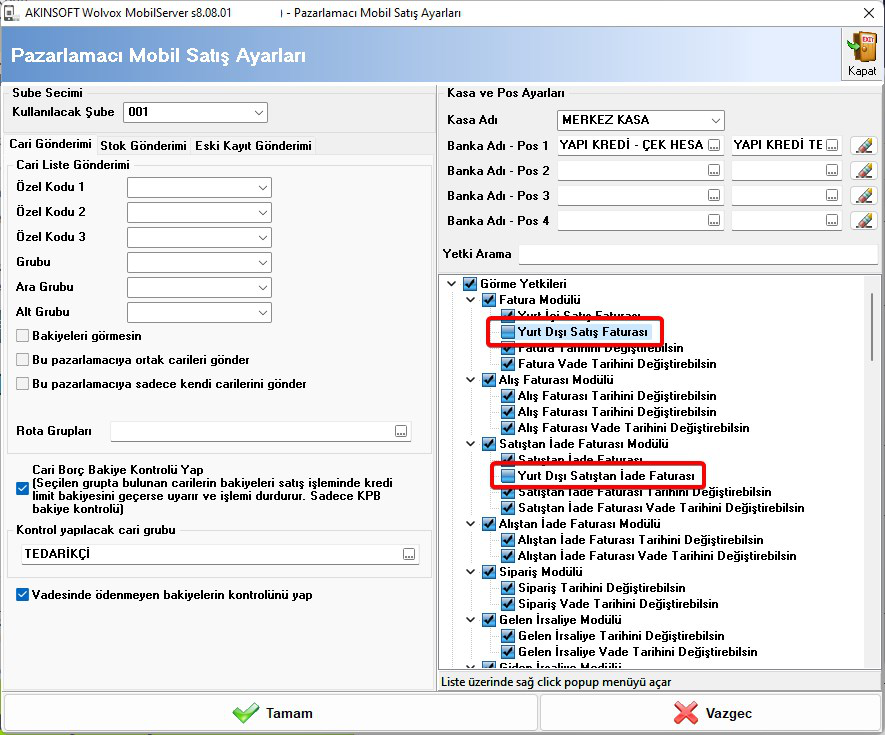885x735 pixels.
Task: Toggle Bakiyeleri görmesin checkbox
Action: 23,336
